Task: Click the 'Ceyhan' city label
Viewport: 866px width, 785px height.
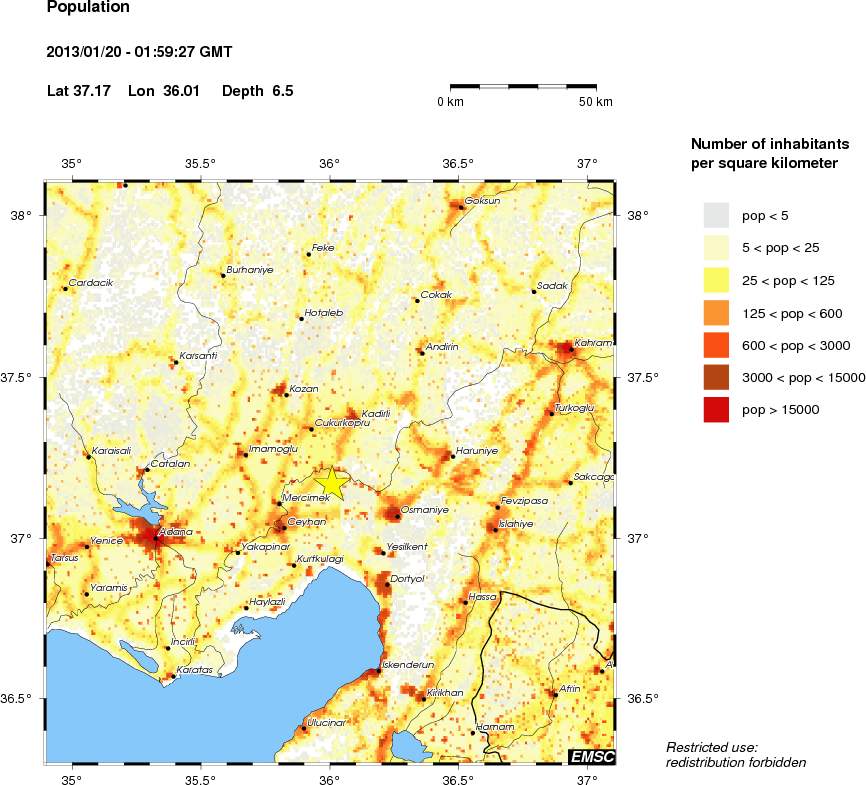Action: (x=307, y=522)
